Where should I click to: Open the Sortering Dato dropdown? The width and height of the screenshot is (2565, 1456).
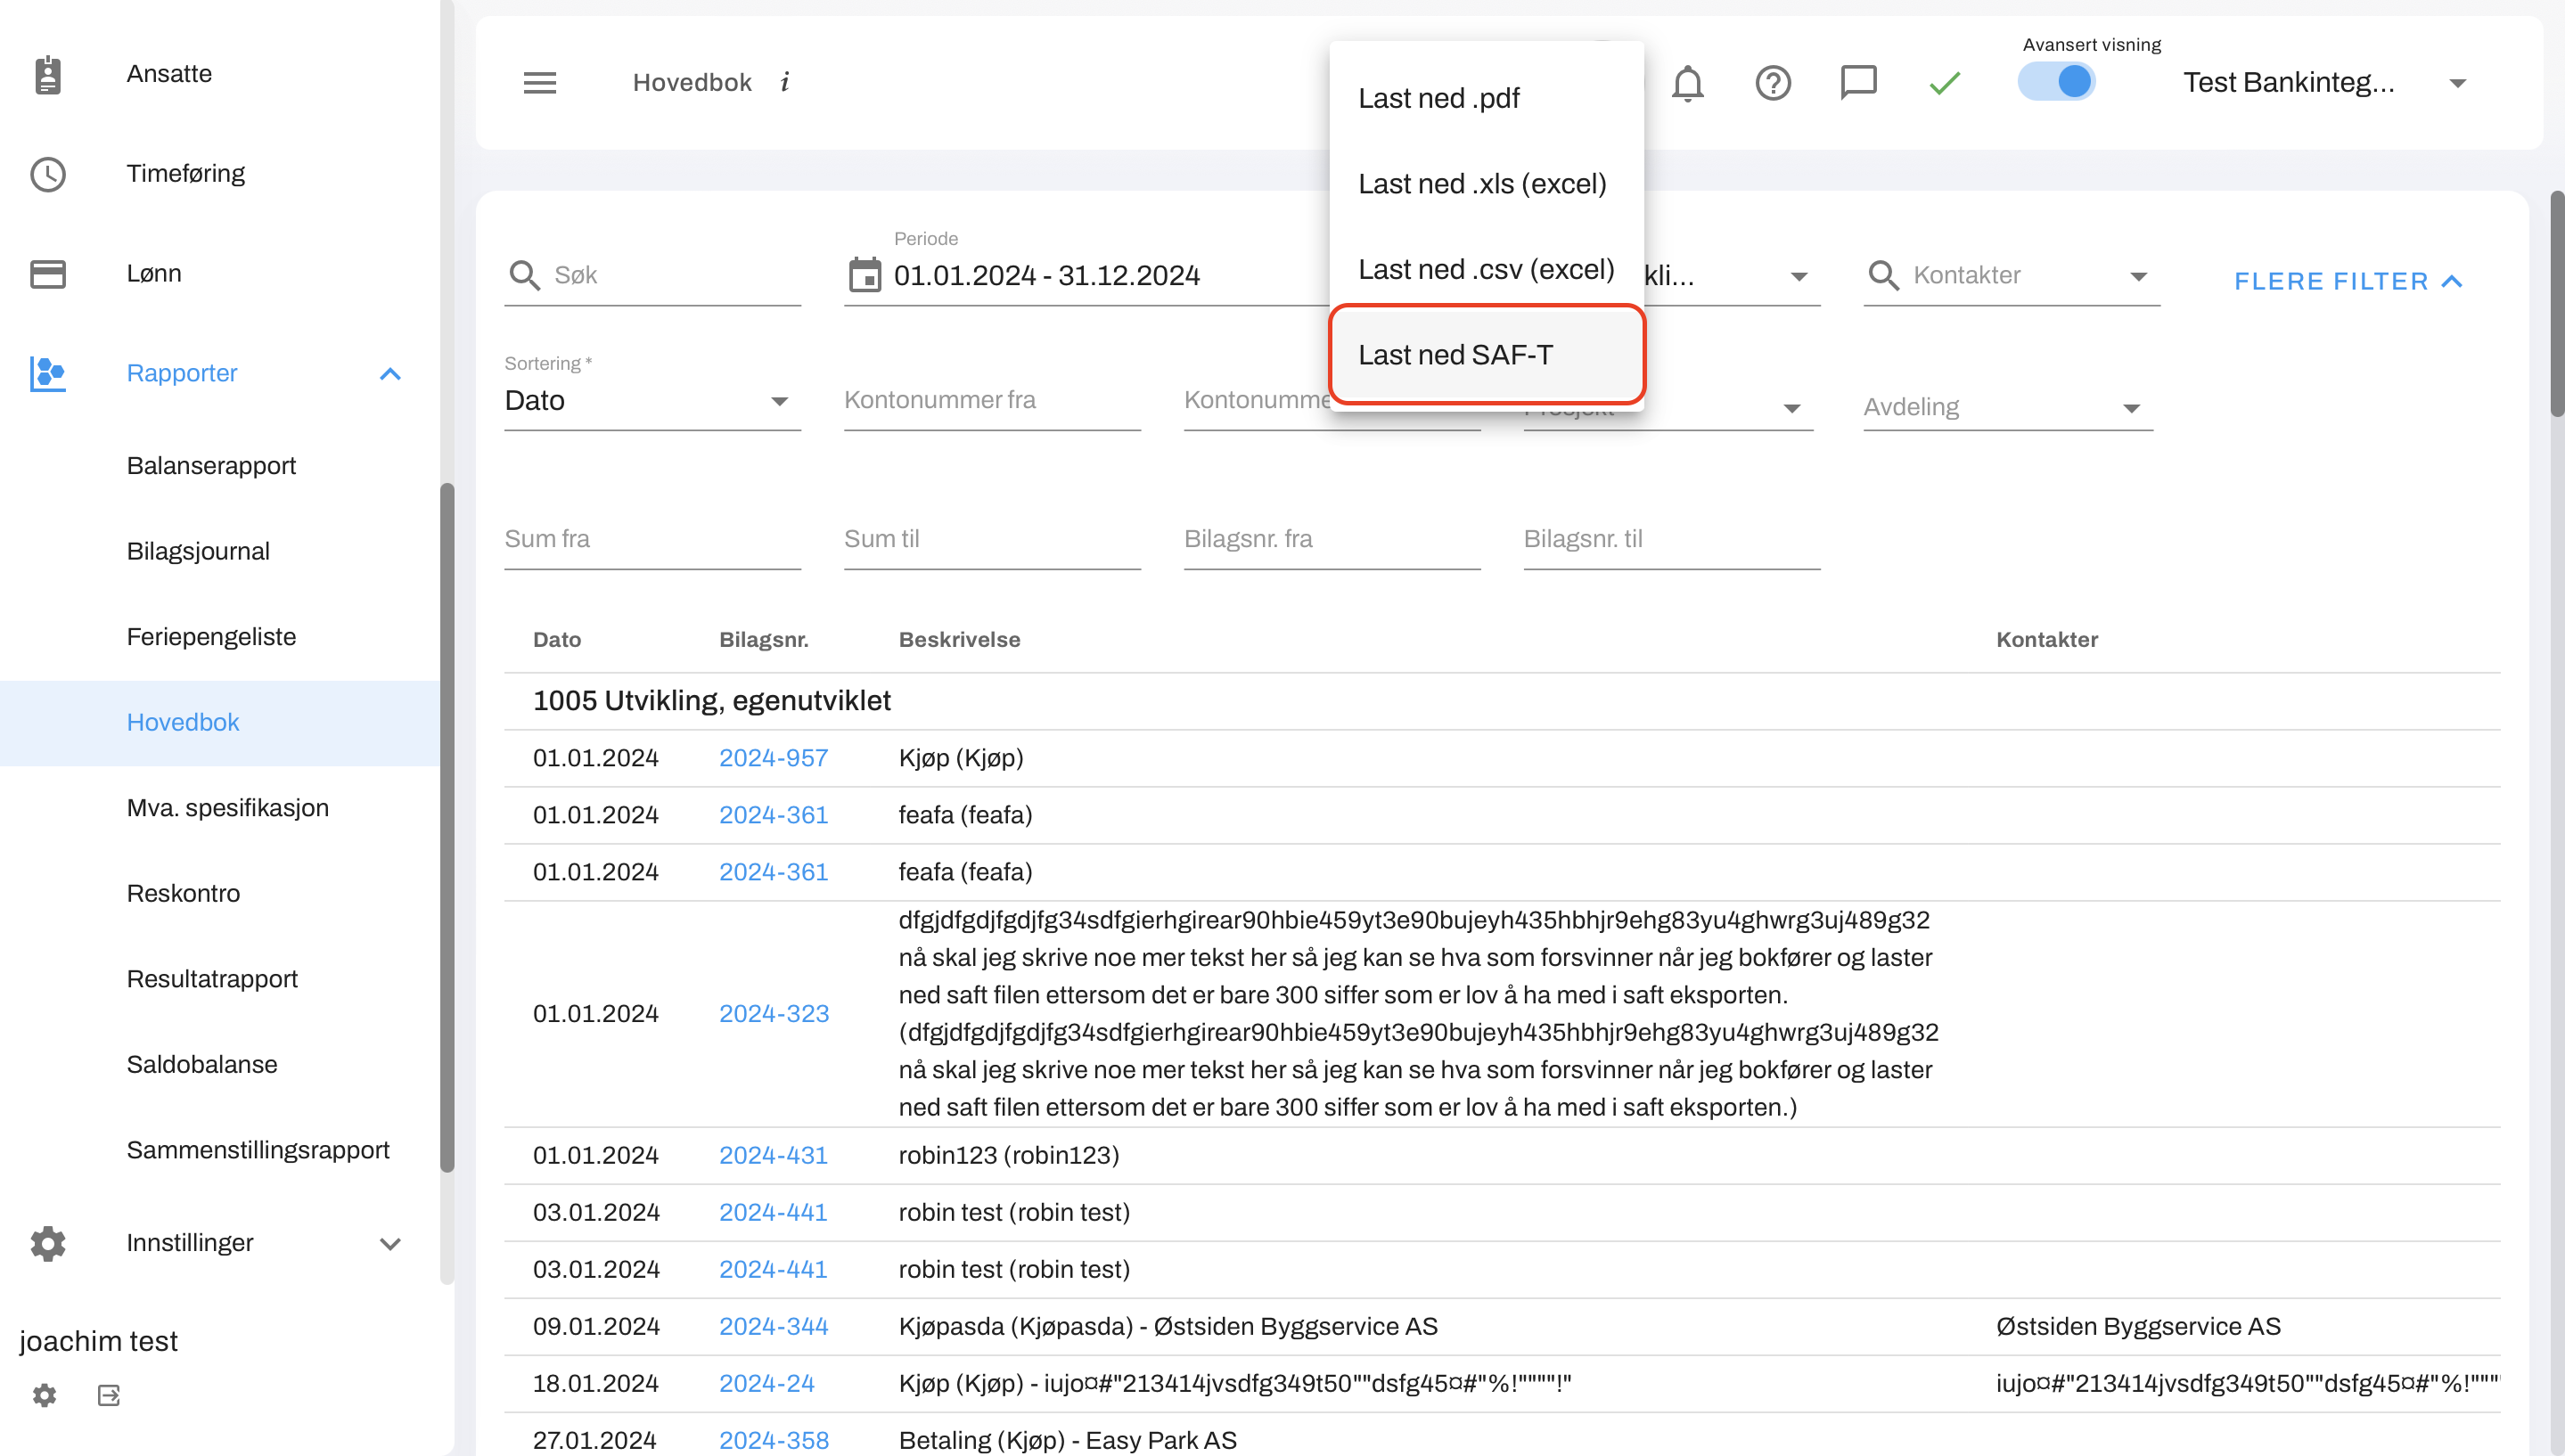tap(650, 401)
